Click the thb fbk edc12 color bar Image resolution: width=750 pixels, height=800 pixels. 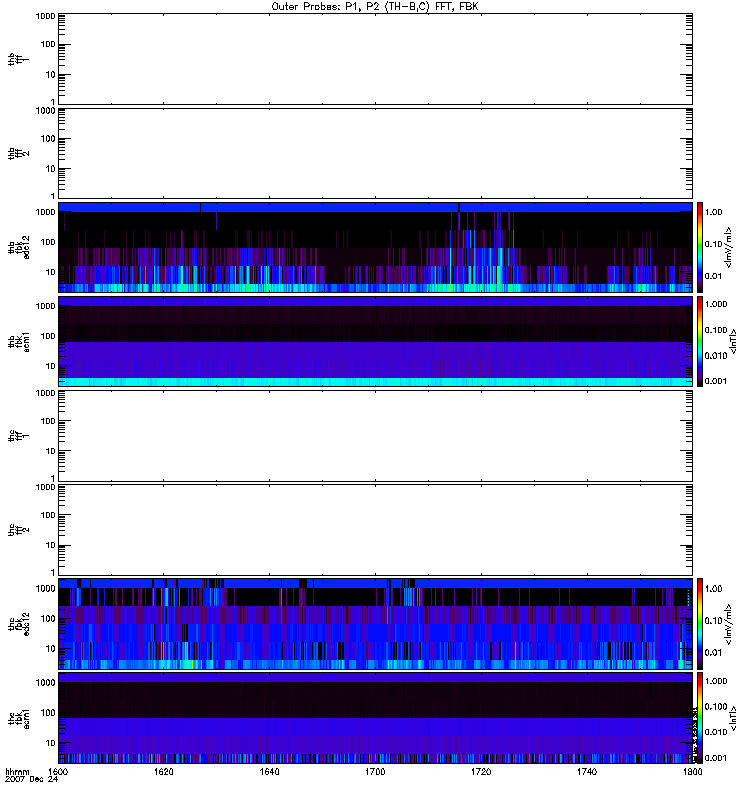(700, 247)
